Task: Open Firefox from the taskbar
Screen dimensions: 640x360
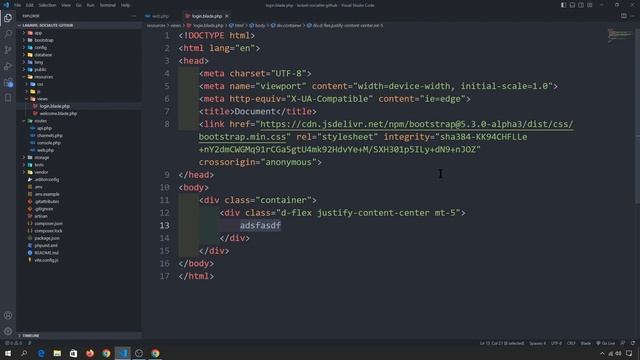Action: 90,353
